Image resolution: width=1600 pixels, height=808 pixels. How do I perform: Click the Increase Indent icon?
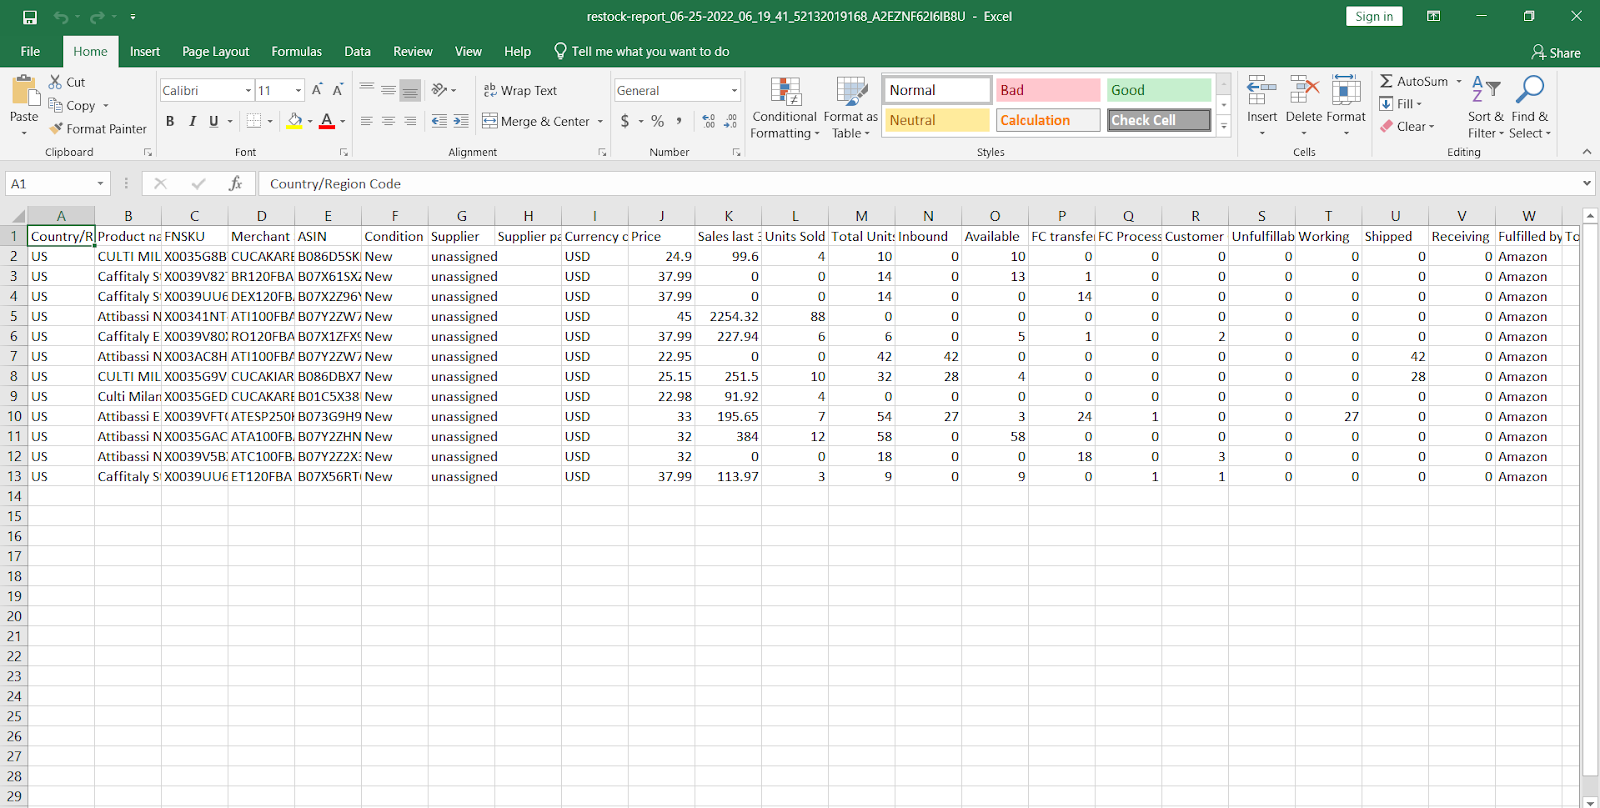point(460,121)
